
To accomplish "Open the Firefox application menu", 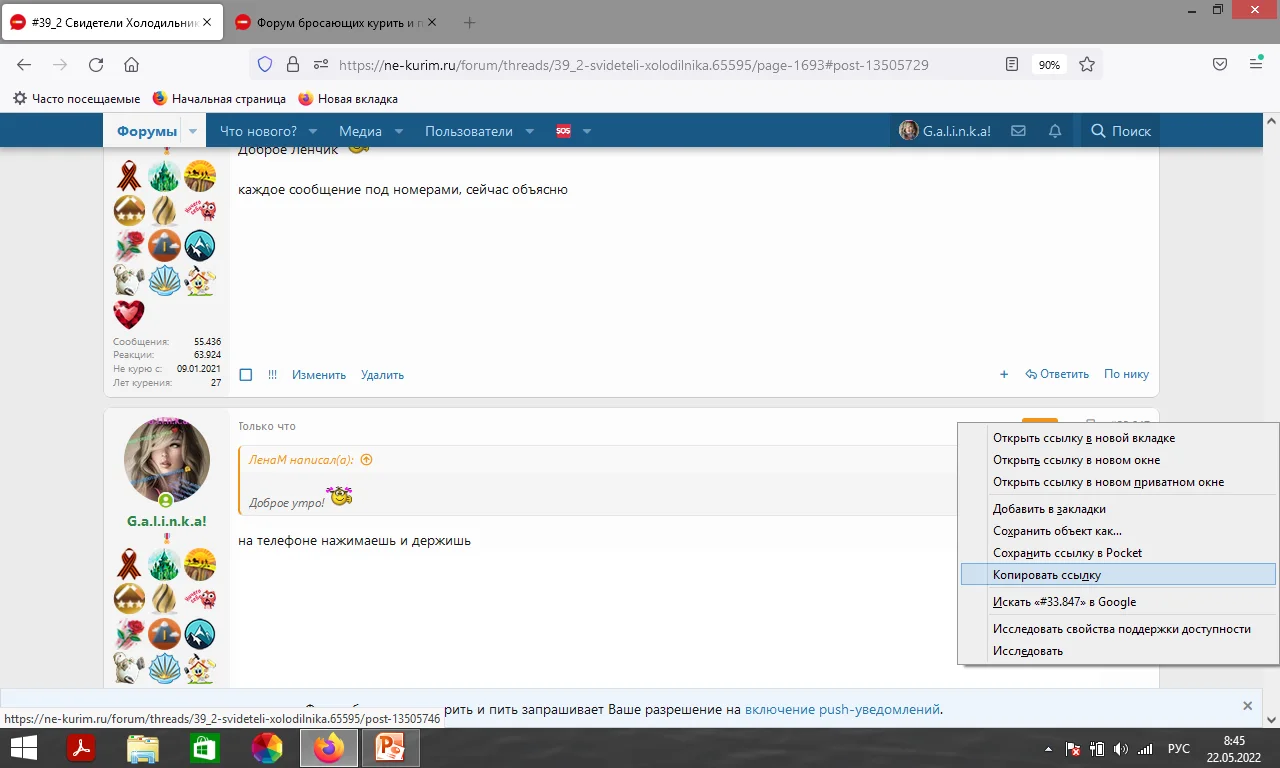I will 1256,65.
